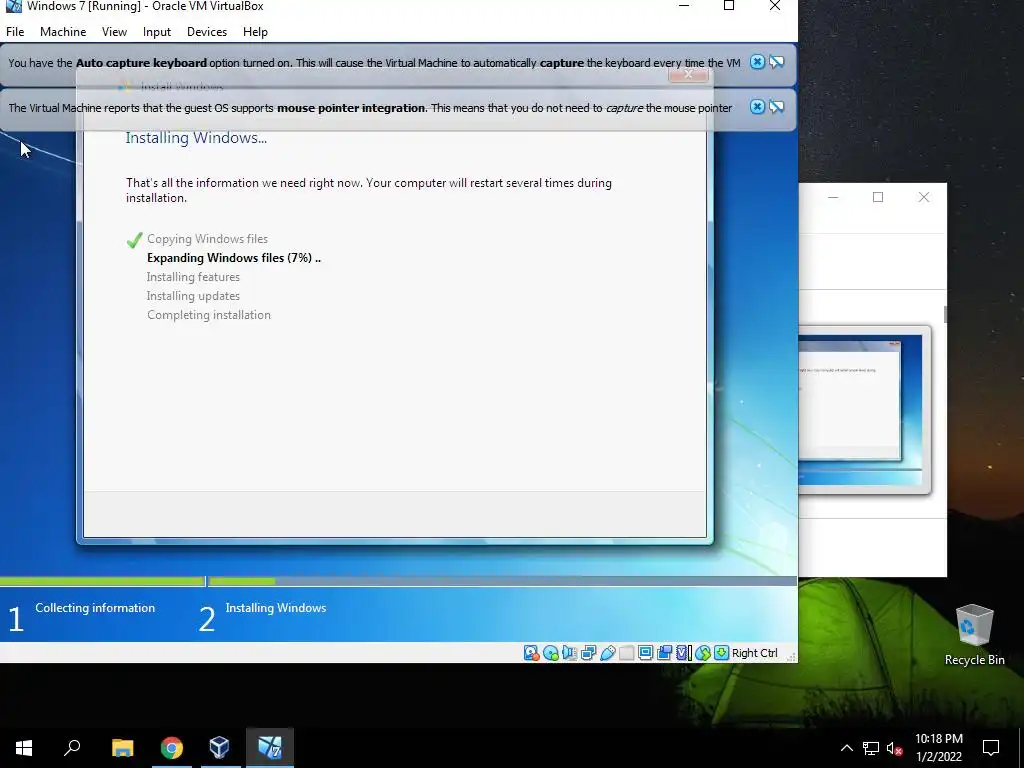Screen dimensions: 1024x768
Task: Click the Completing installation step text
Action: (x=208, y=315)
